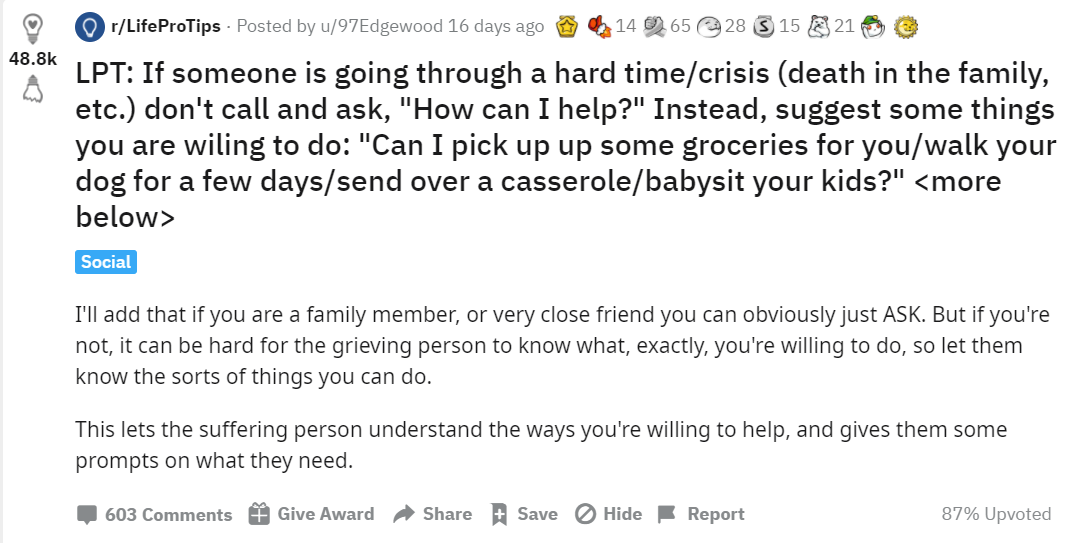
Task: Click the rocket award with count 14
Action: pos(600,27)
